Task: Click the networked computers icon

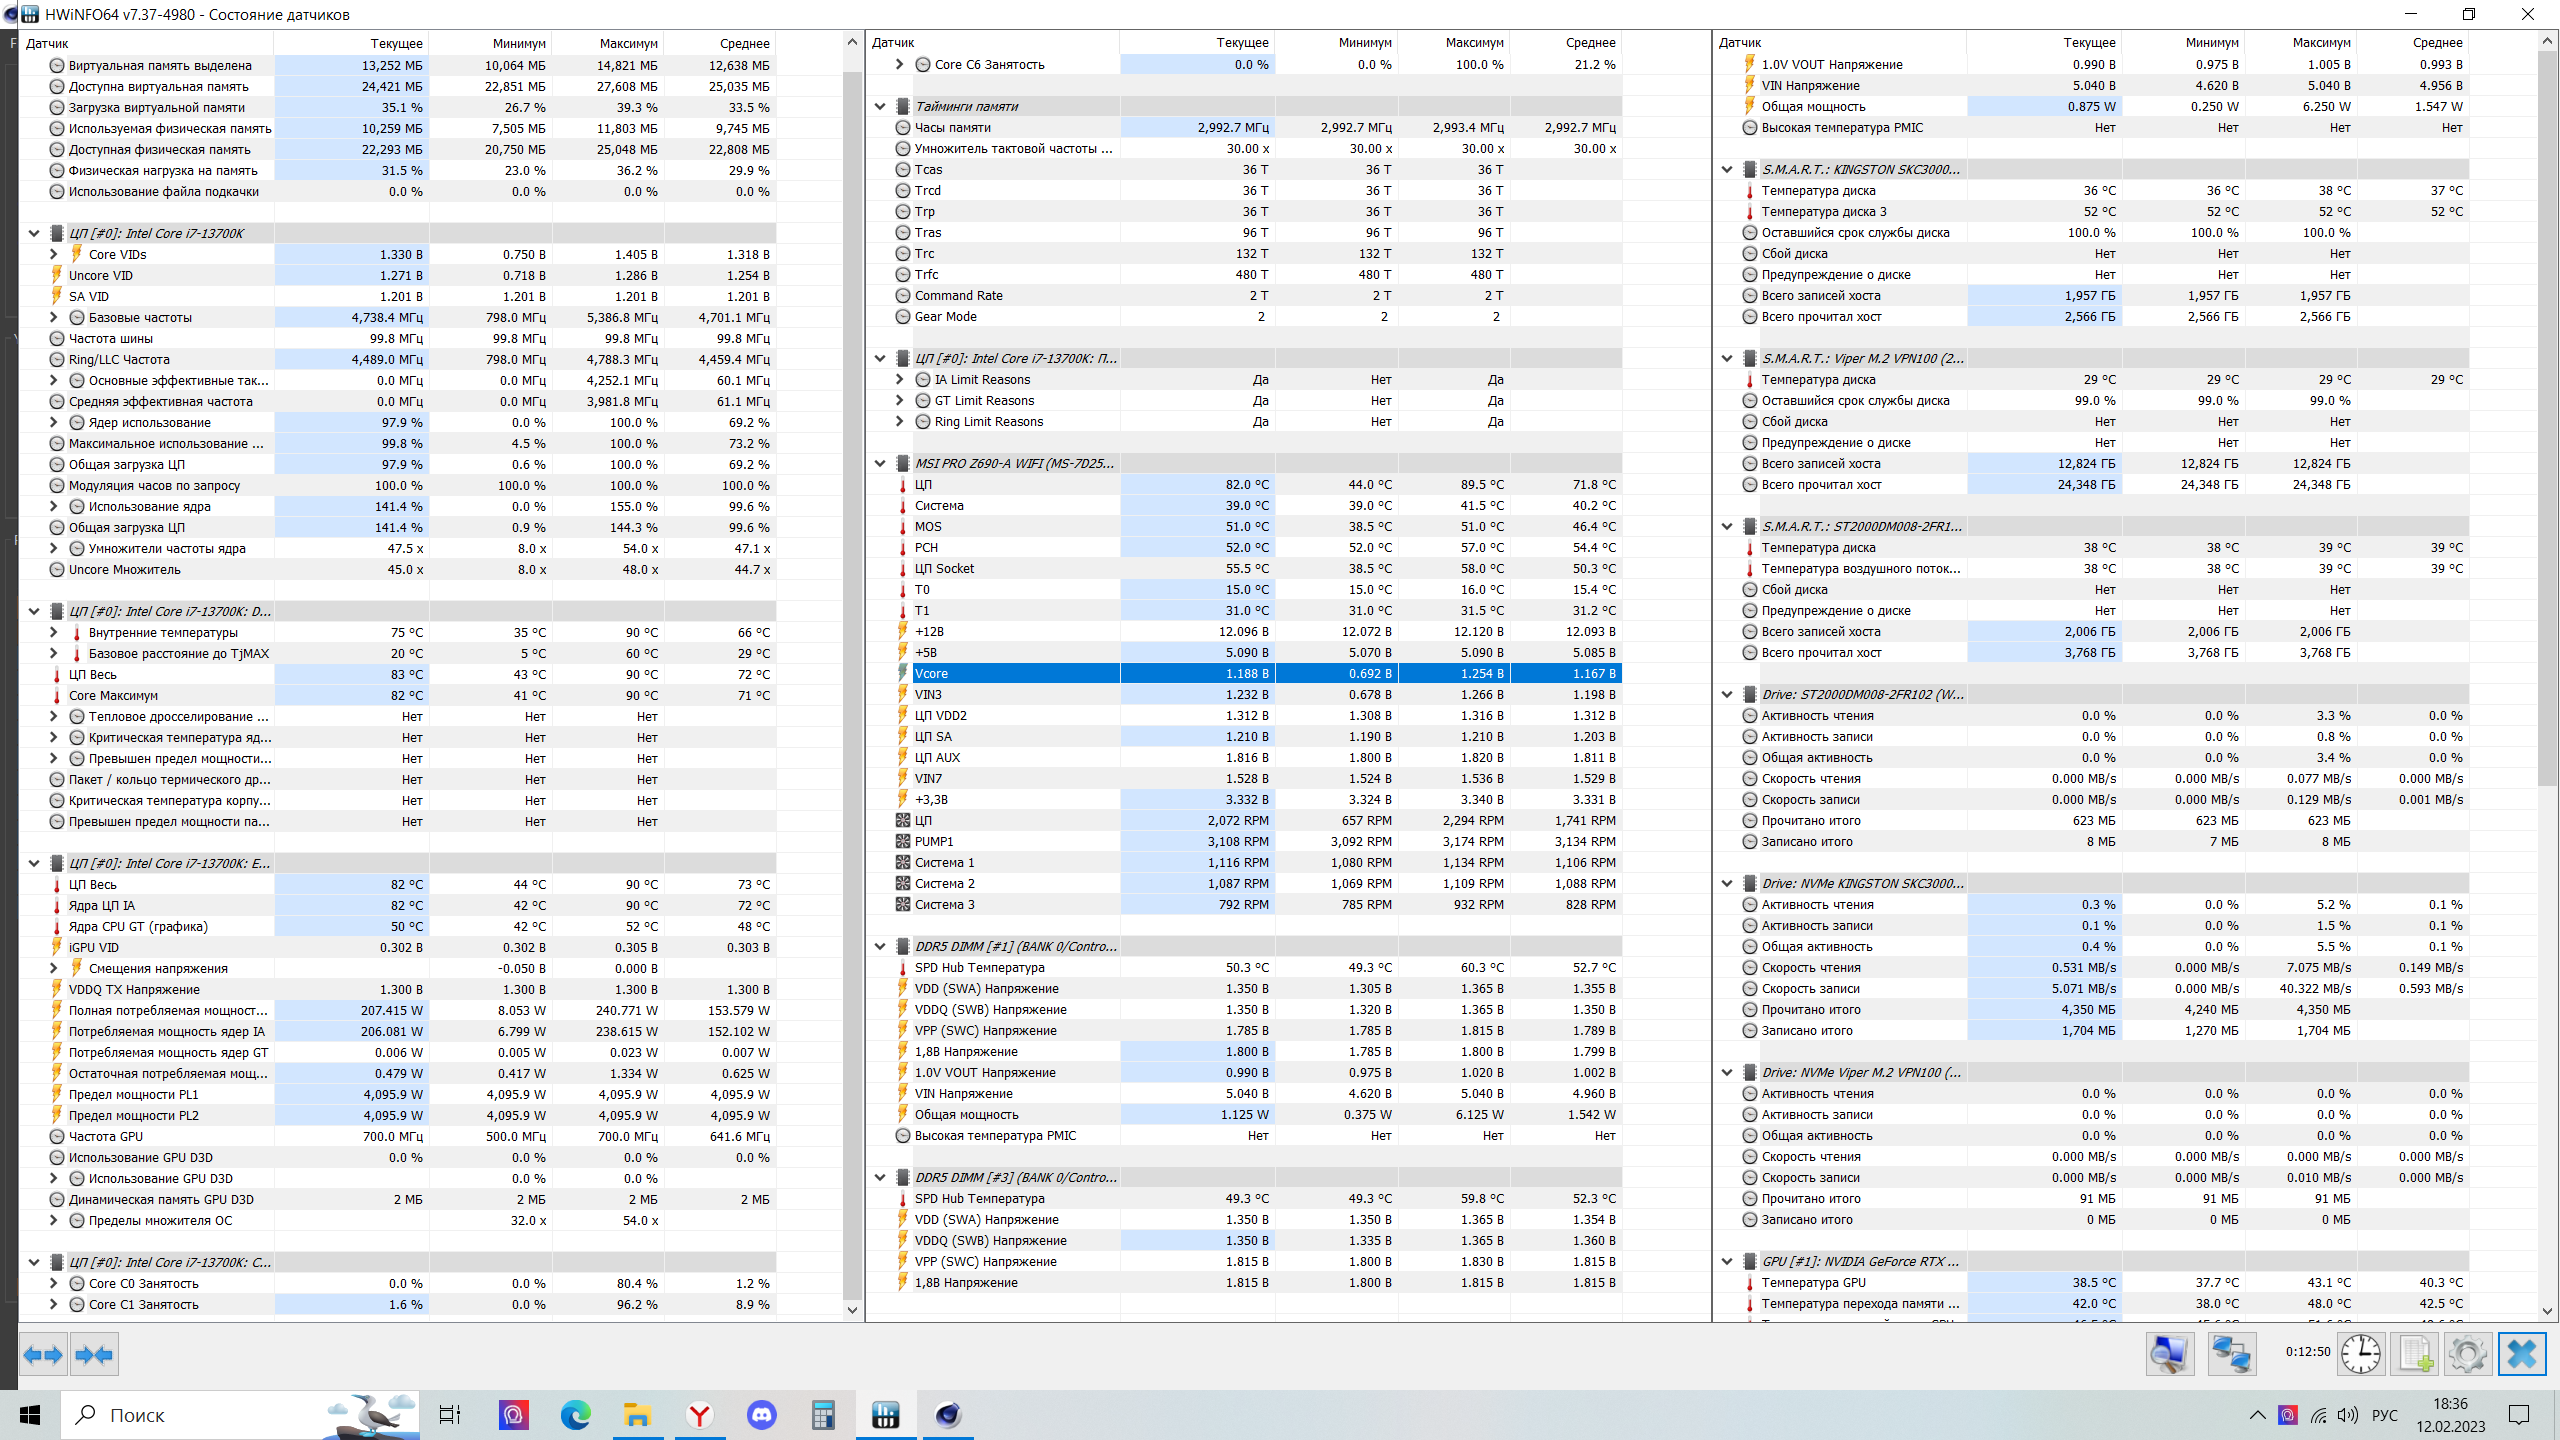Action: [x=2230, y=1355]
